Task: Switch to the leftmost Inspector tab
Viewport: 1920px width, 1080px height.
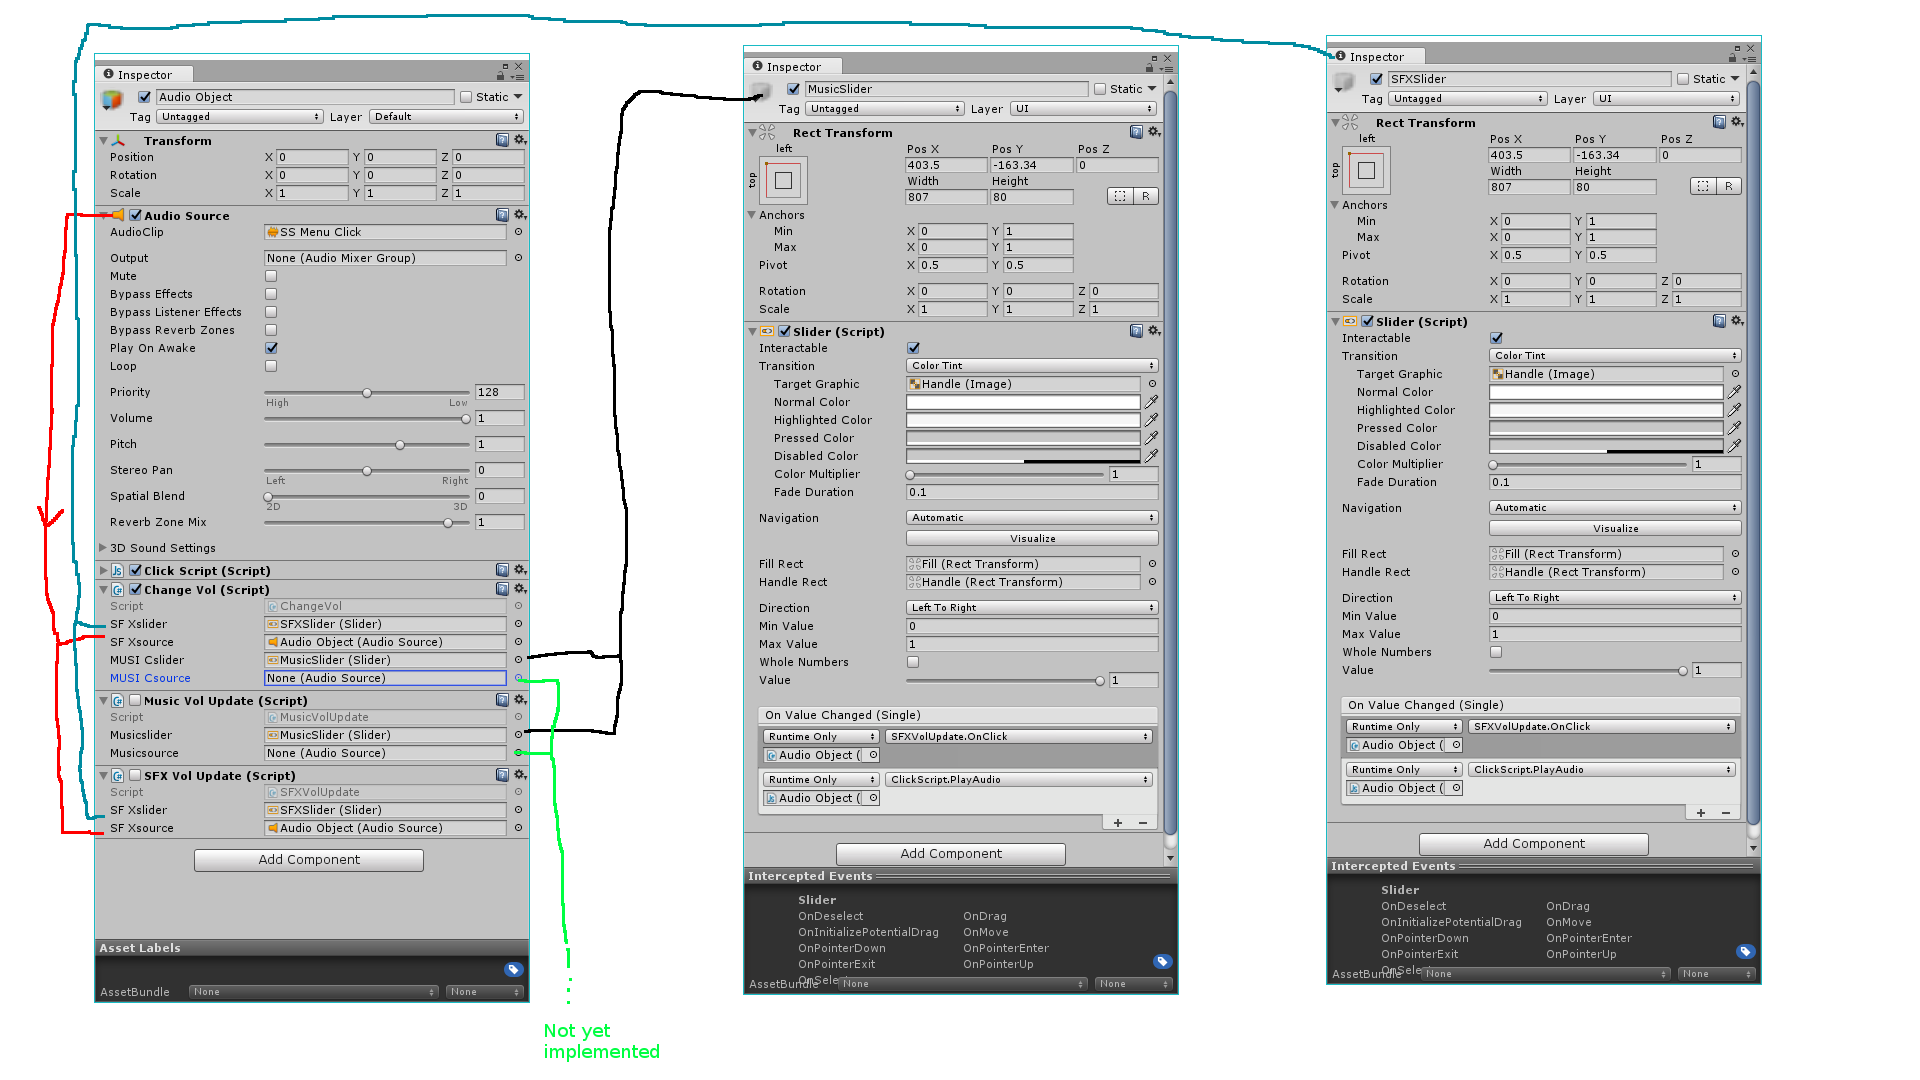Action: 143,74
